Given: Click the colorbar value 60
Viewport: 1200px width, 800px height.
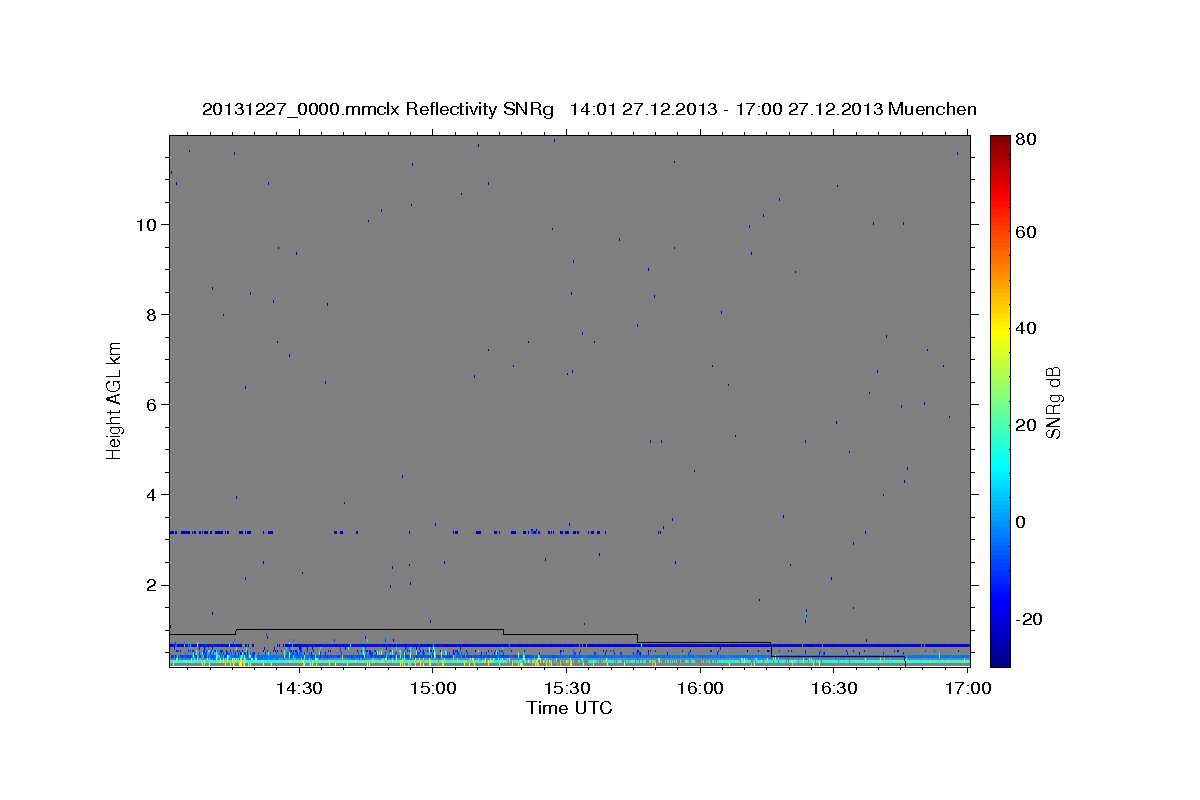Looking at the screenshot, I should [x=1028, y=232].
